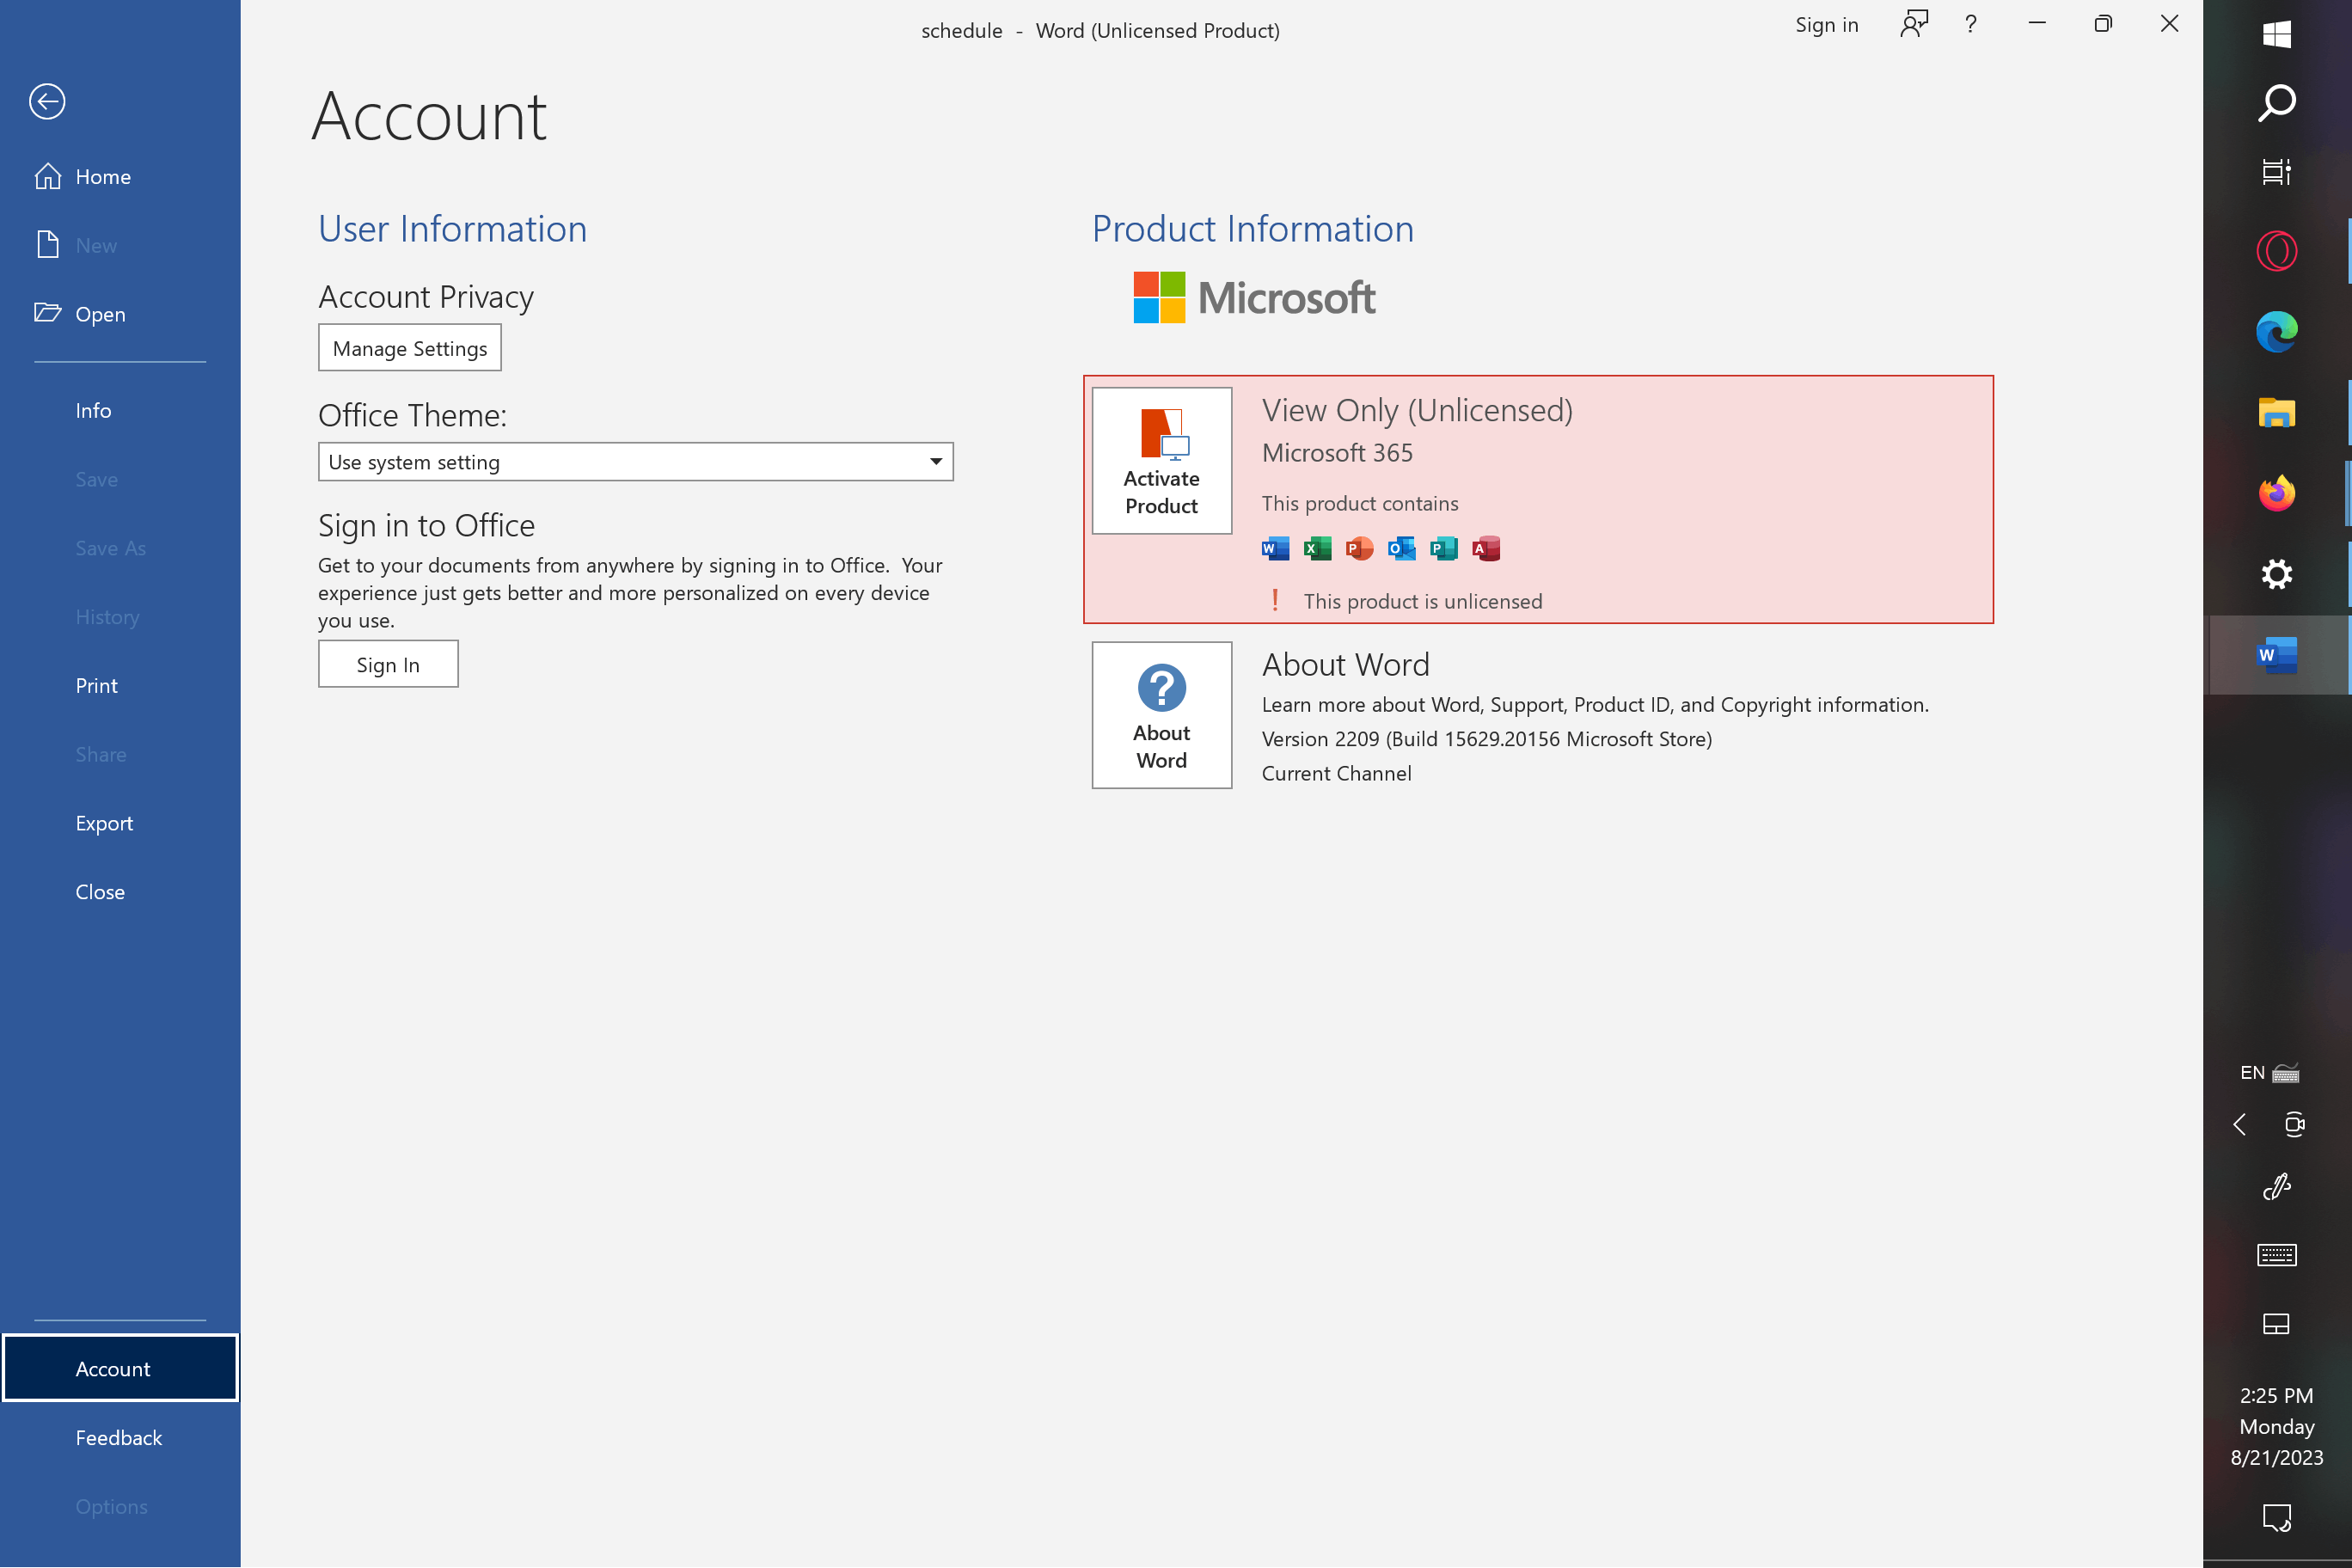Image resolution: width=2352 pixels, height=1568 pixels.
Task: Select Open in the backstage sidebar
Action: (120, 314)
